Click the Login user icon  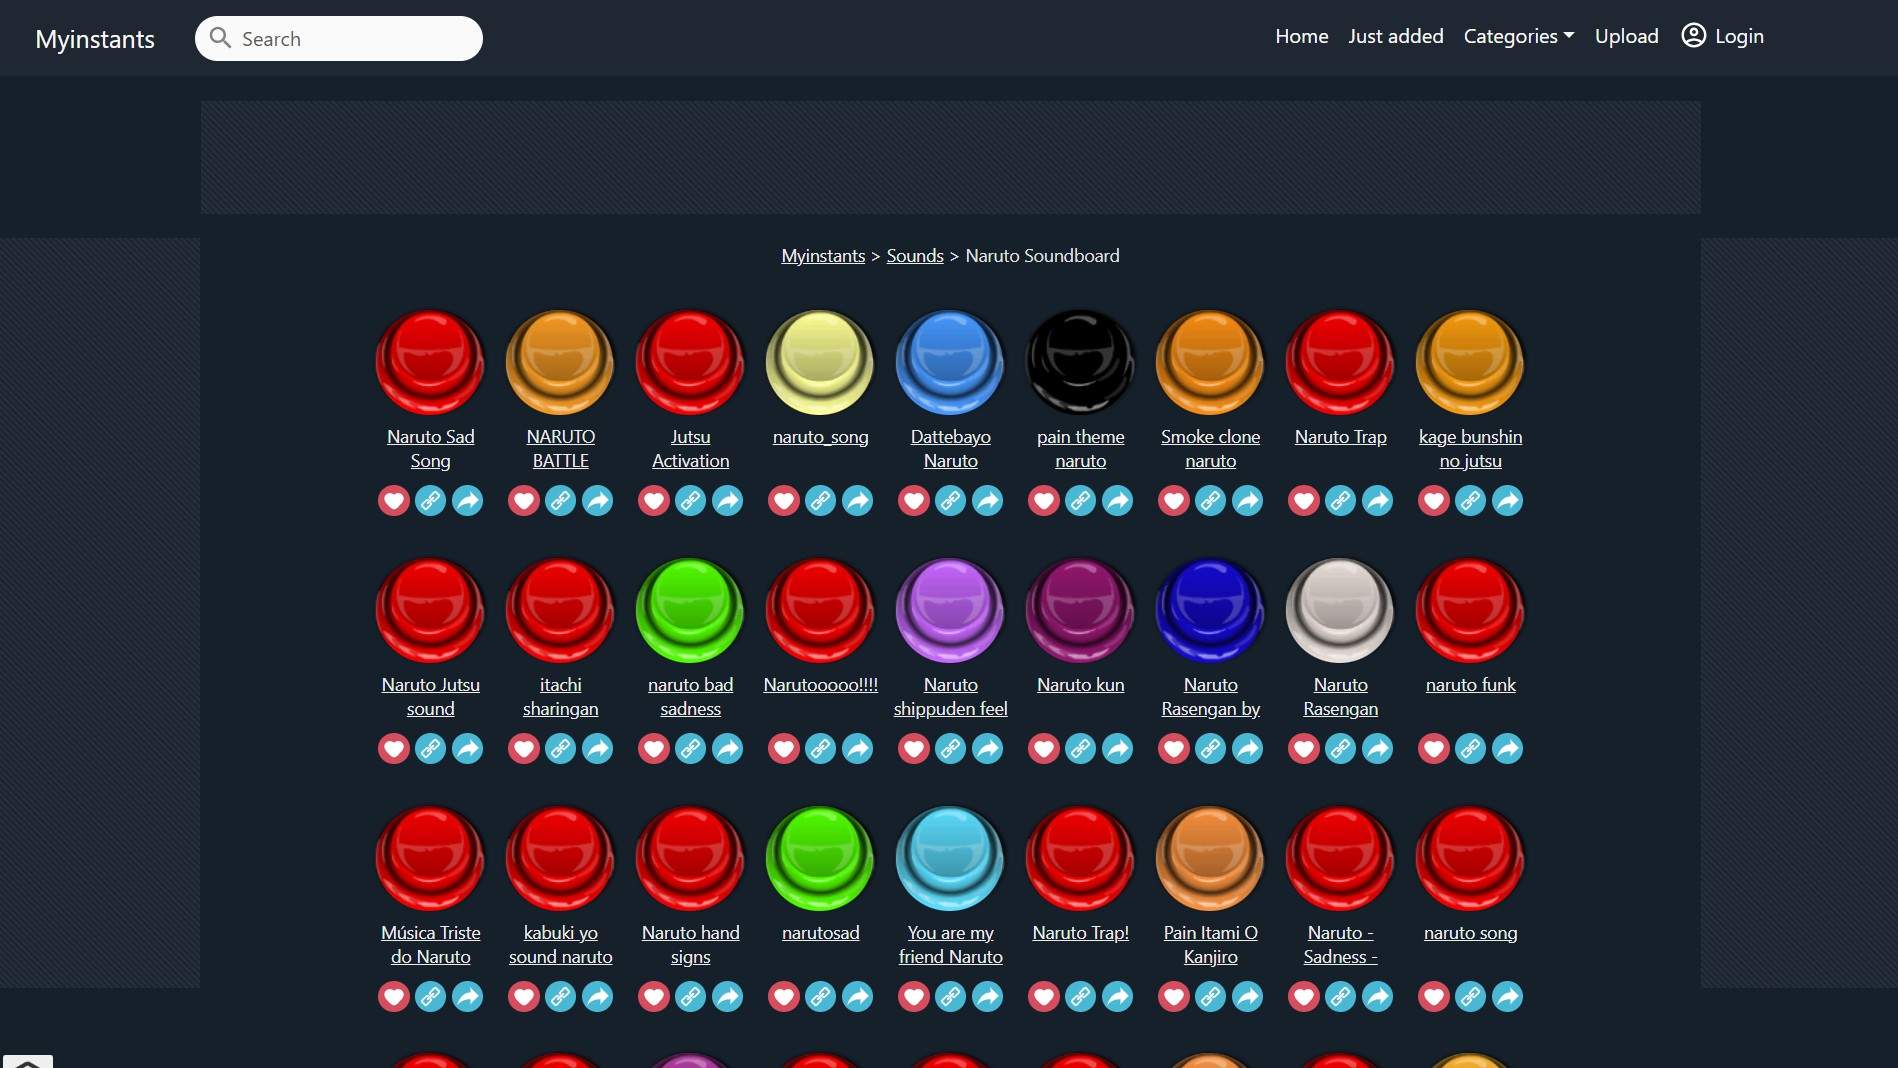[x=1693, y=36]
